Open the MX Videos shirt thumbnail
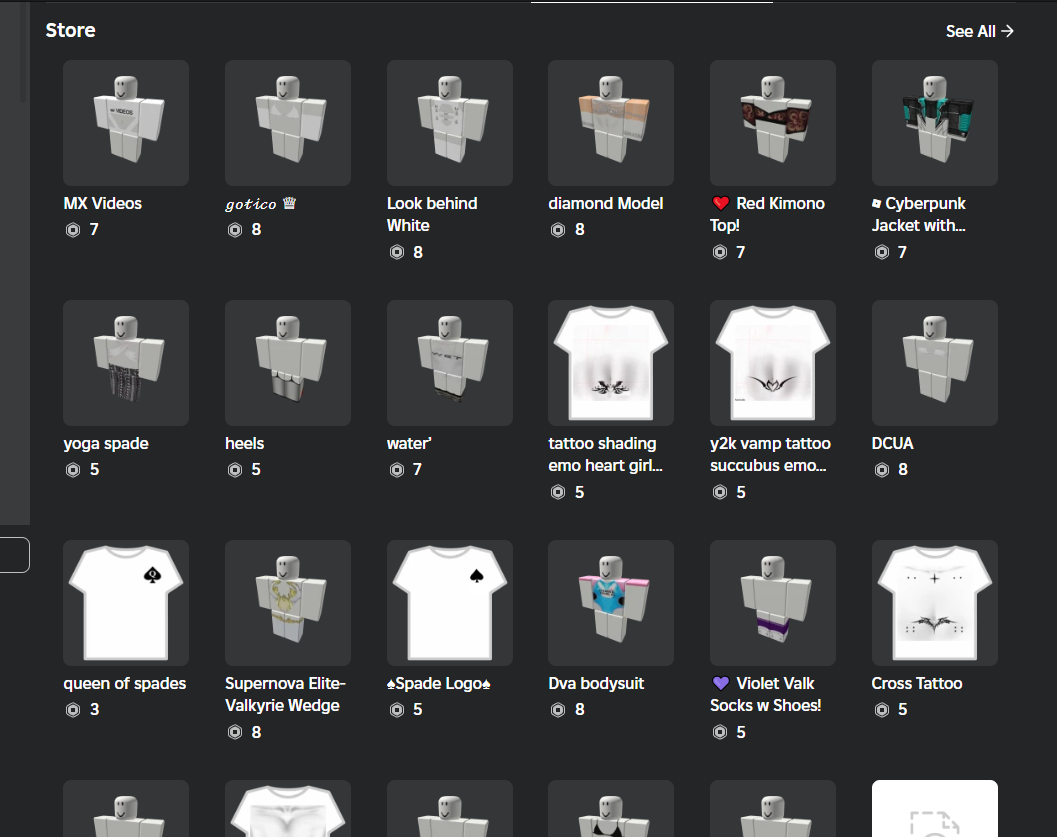Viewport: 1057px width, 837px height. click(126, 123)
